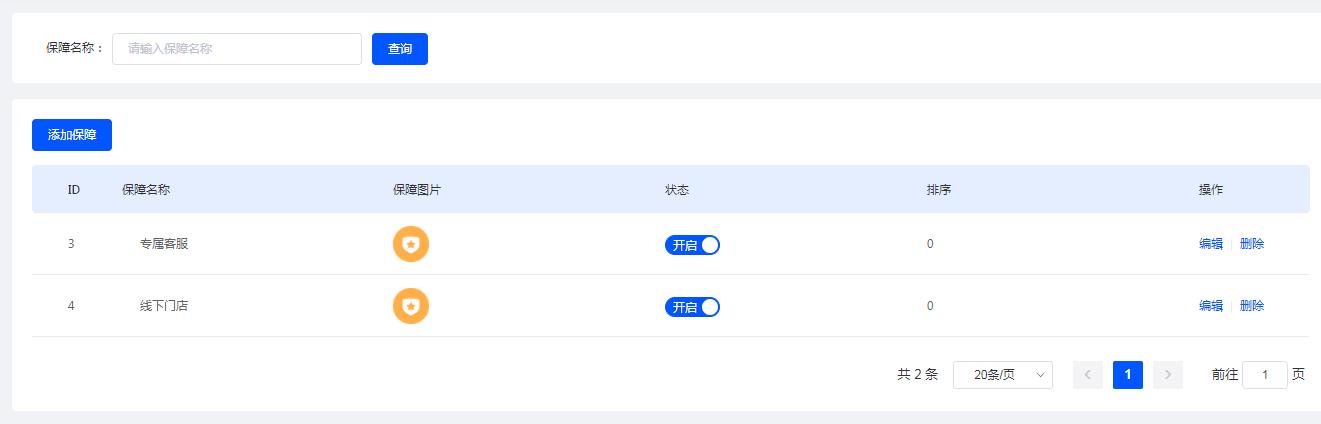
Task: Expand page size chevron arrow
Action: click(1041, 375)
